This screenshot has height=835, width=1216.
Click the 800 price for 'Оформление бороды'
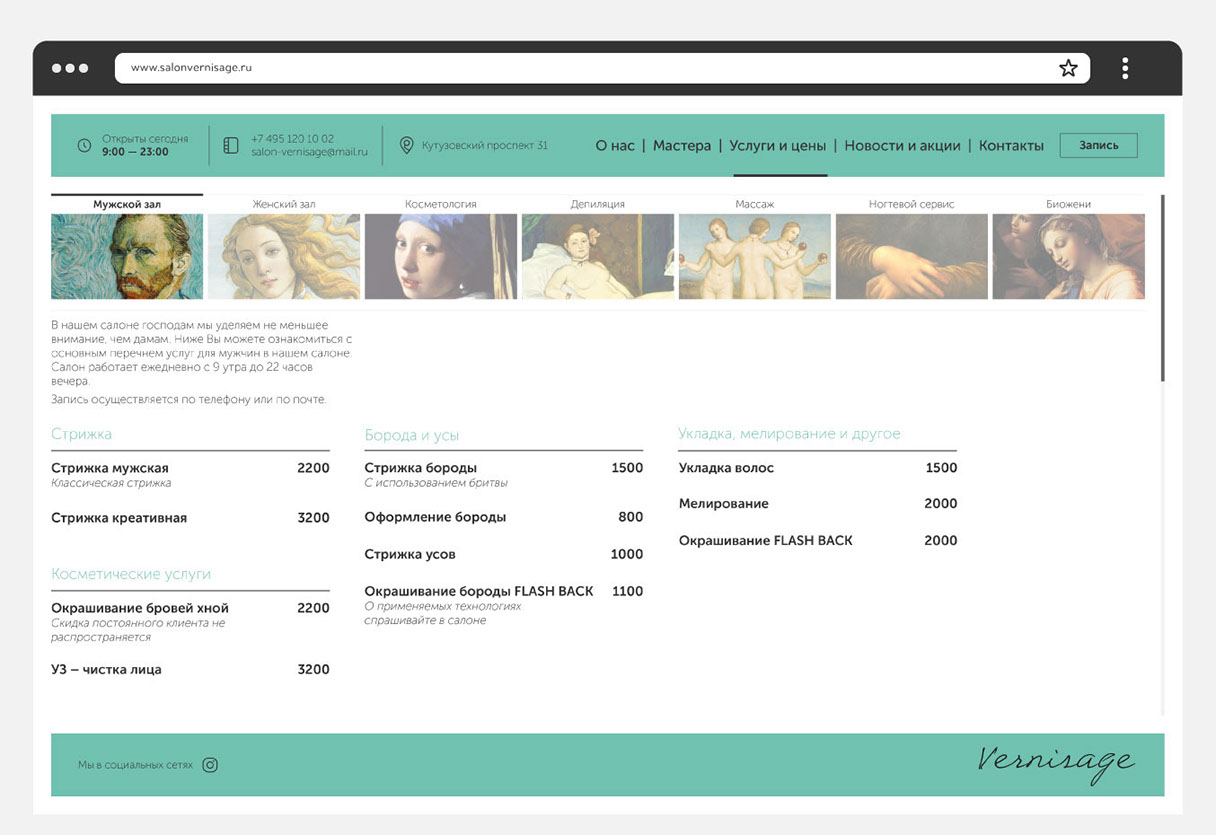631,517
